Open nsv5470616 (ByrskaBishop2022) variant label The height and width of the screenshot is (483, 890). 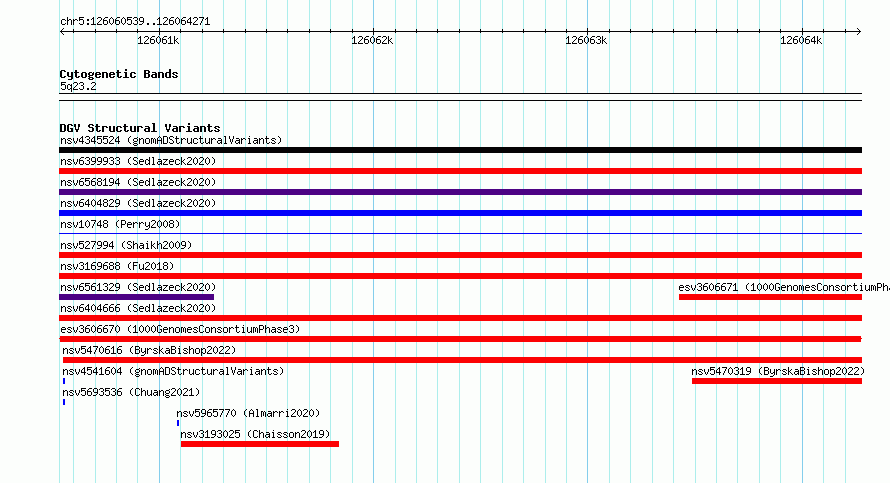149,350
